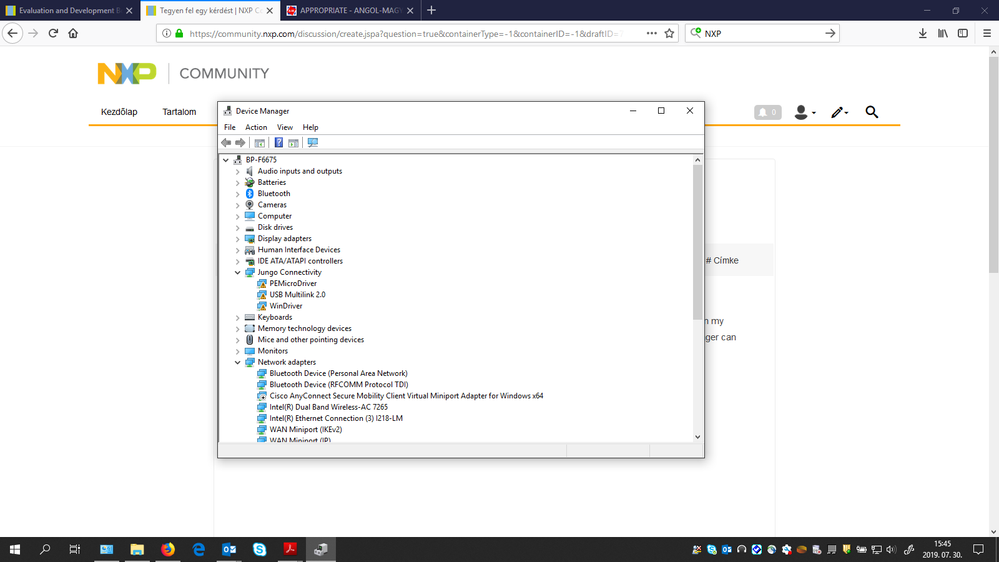This screenshot has height=562, width=999.
Task: Select Mice and other pointing devices
Action: click(311, 340)
